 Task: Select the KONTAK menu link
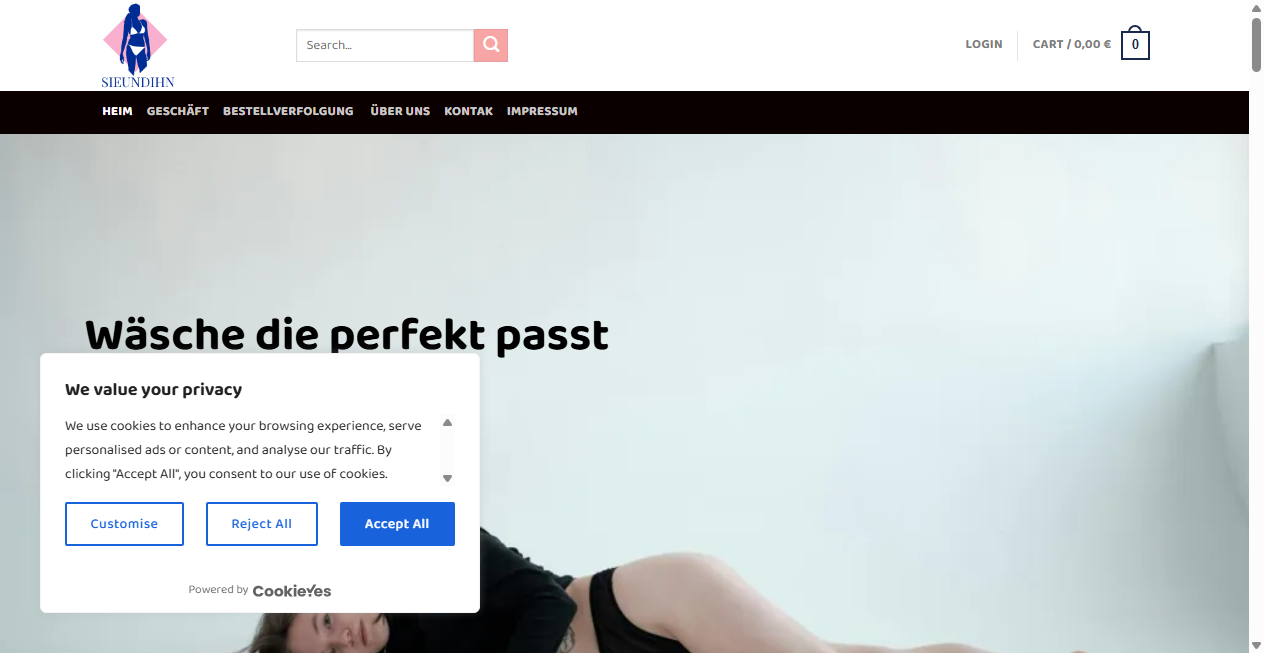tap(469, 111)
